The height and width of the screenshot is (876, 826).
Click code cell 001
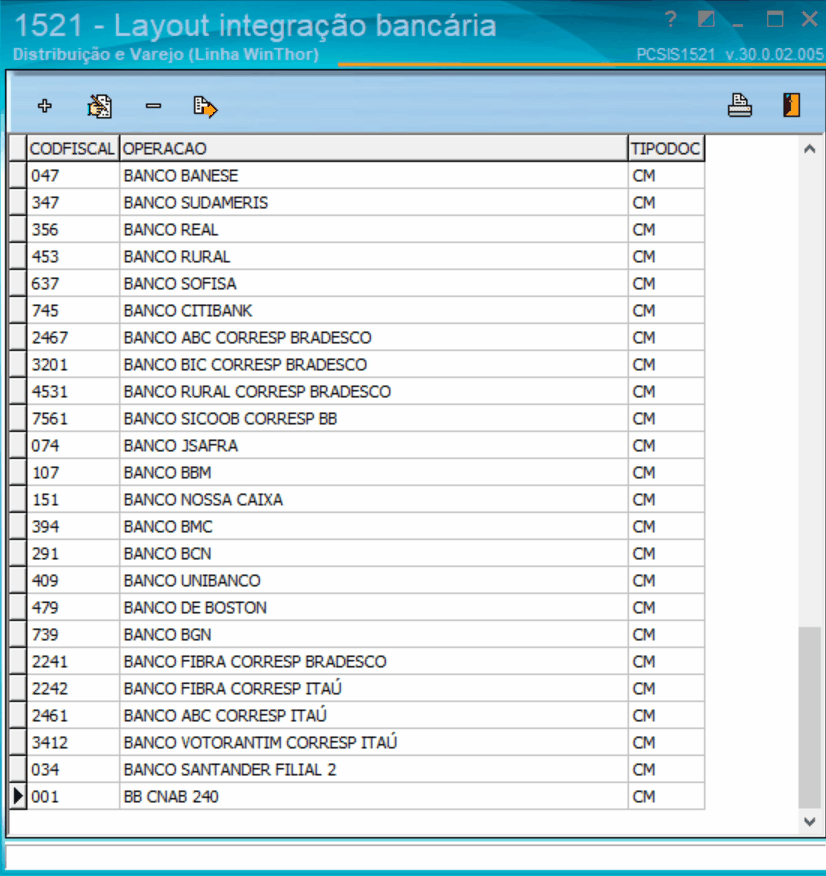(x=73, y=797)
